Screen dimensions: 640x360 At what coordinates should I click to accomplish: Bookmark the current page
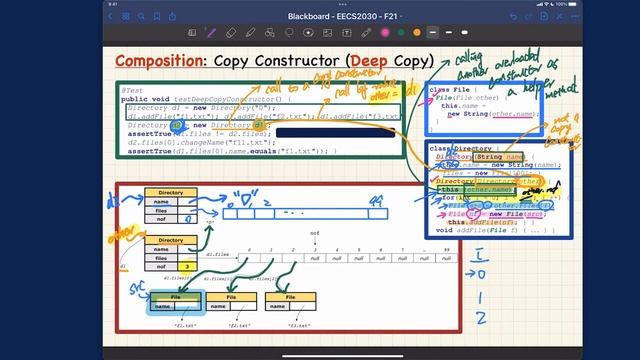pos(157,16)
